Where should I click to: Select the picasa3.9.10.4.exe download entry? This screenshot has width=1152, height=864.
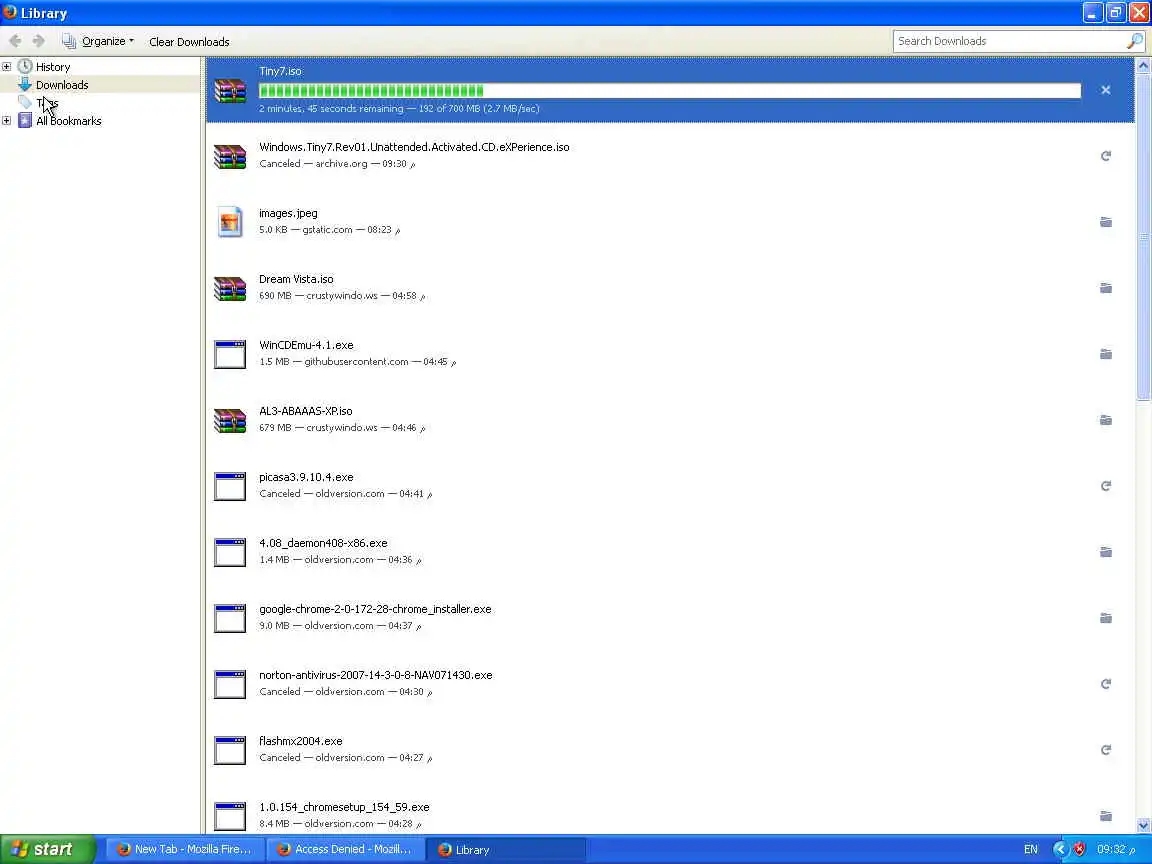point(670,486)
